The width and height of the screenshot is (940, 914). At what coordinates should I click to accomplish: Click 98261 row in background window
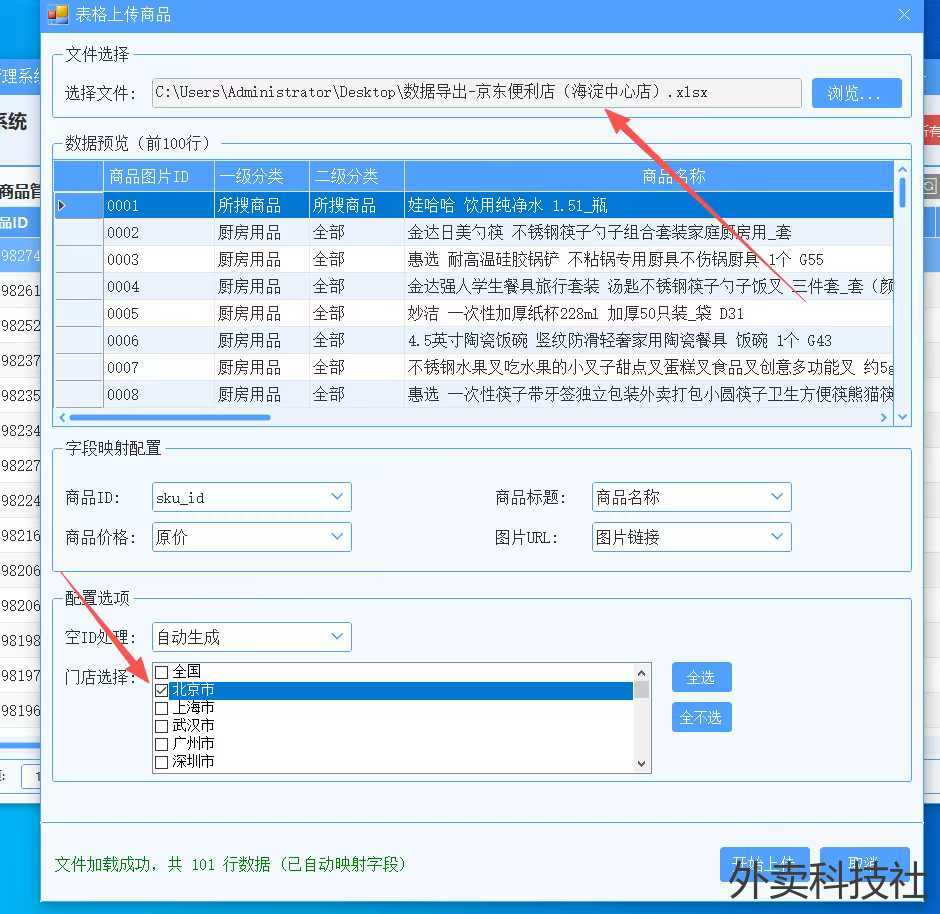(x=20, y=291)
